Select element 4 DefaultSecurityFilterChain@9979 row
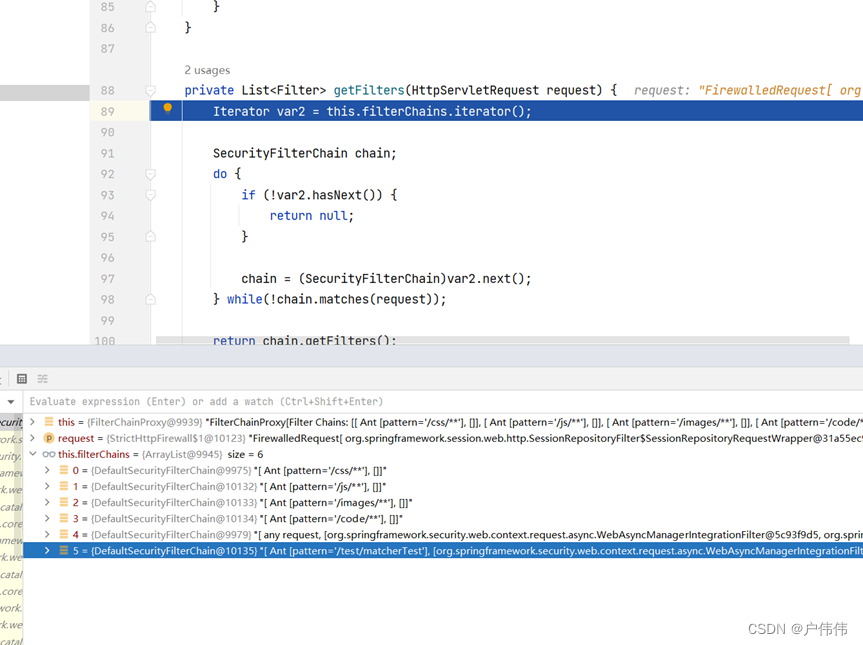The width and height of the screenshot is (863, 645). 443,534
